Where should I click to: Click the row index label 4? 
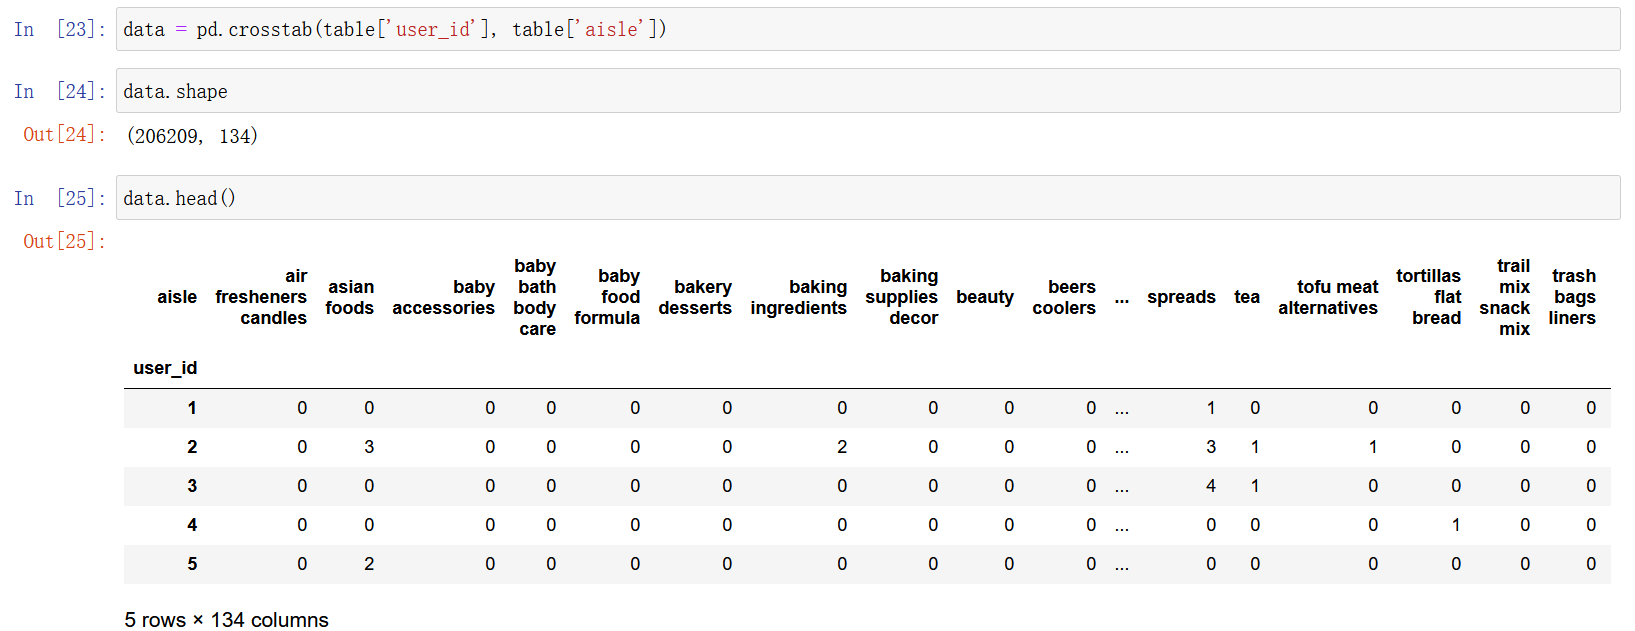point(192,525)
